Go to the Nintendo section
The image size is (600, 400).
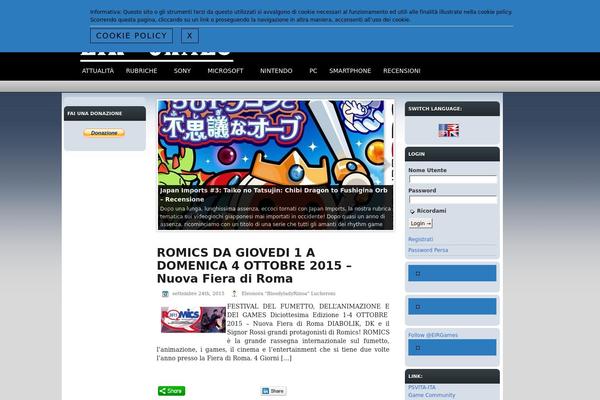pyautogui.click(x=276, y=71)
